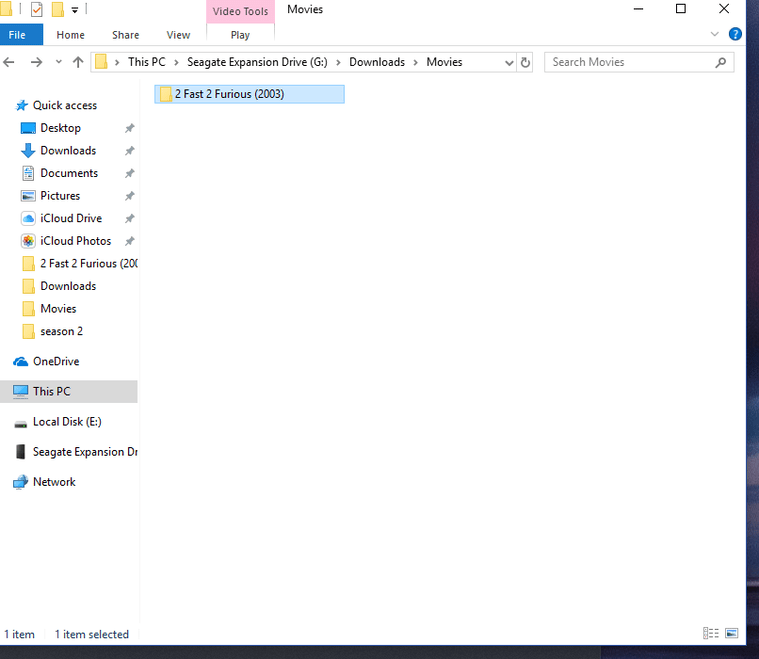This screenshot has width=759, height=659.
Task: Switch to the View ribbon tab
Action: [178, 35]
